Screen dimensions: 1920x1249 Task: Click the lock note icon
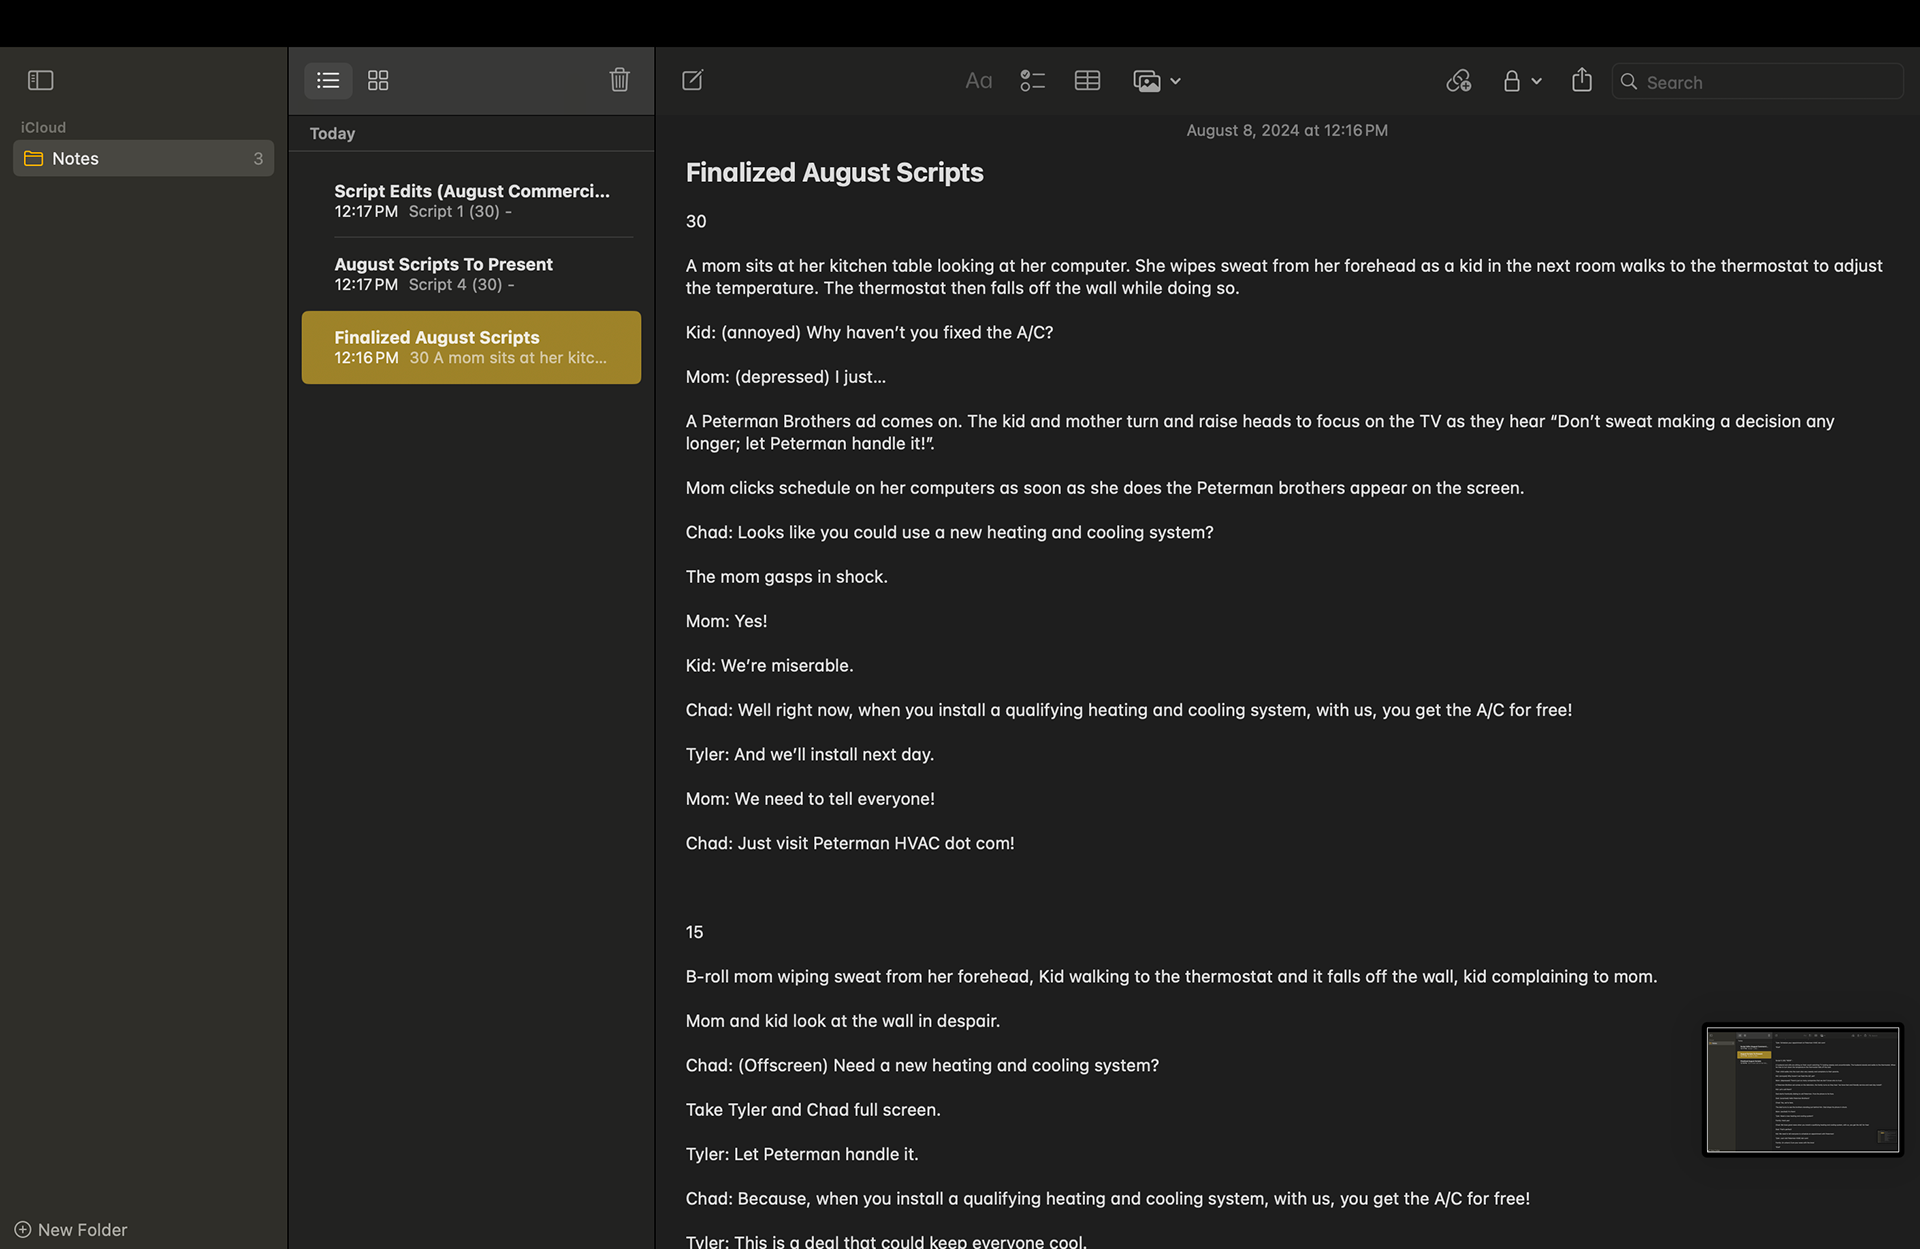tap(1511, 81)
